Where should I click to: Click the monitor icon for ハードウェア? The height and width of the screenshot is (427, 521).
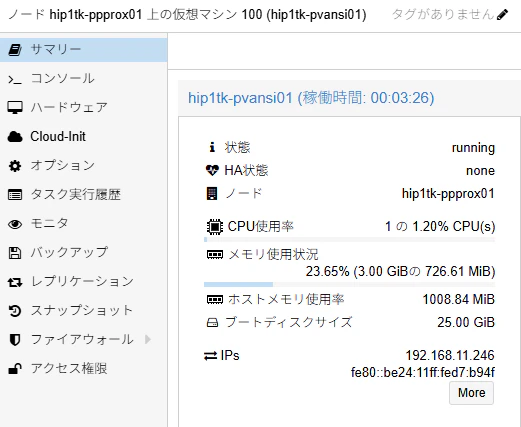coord(15,108)
